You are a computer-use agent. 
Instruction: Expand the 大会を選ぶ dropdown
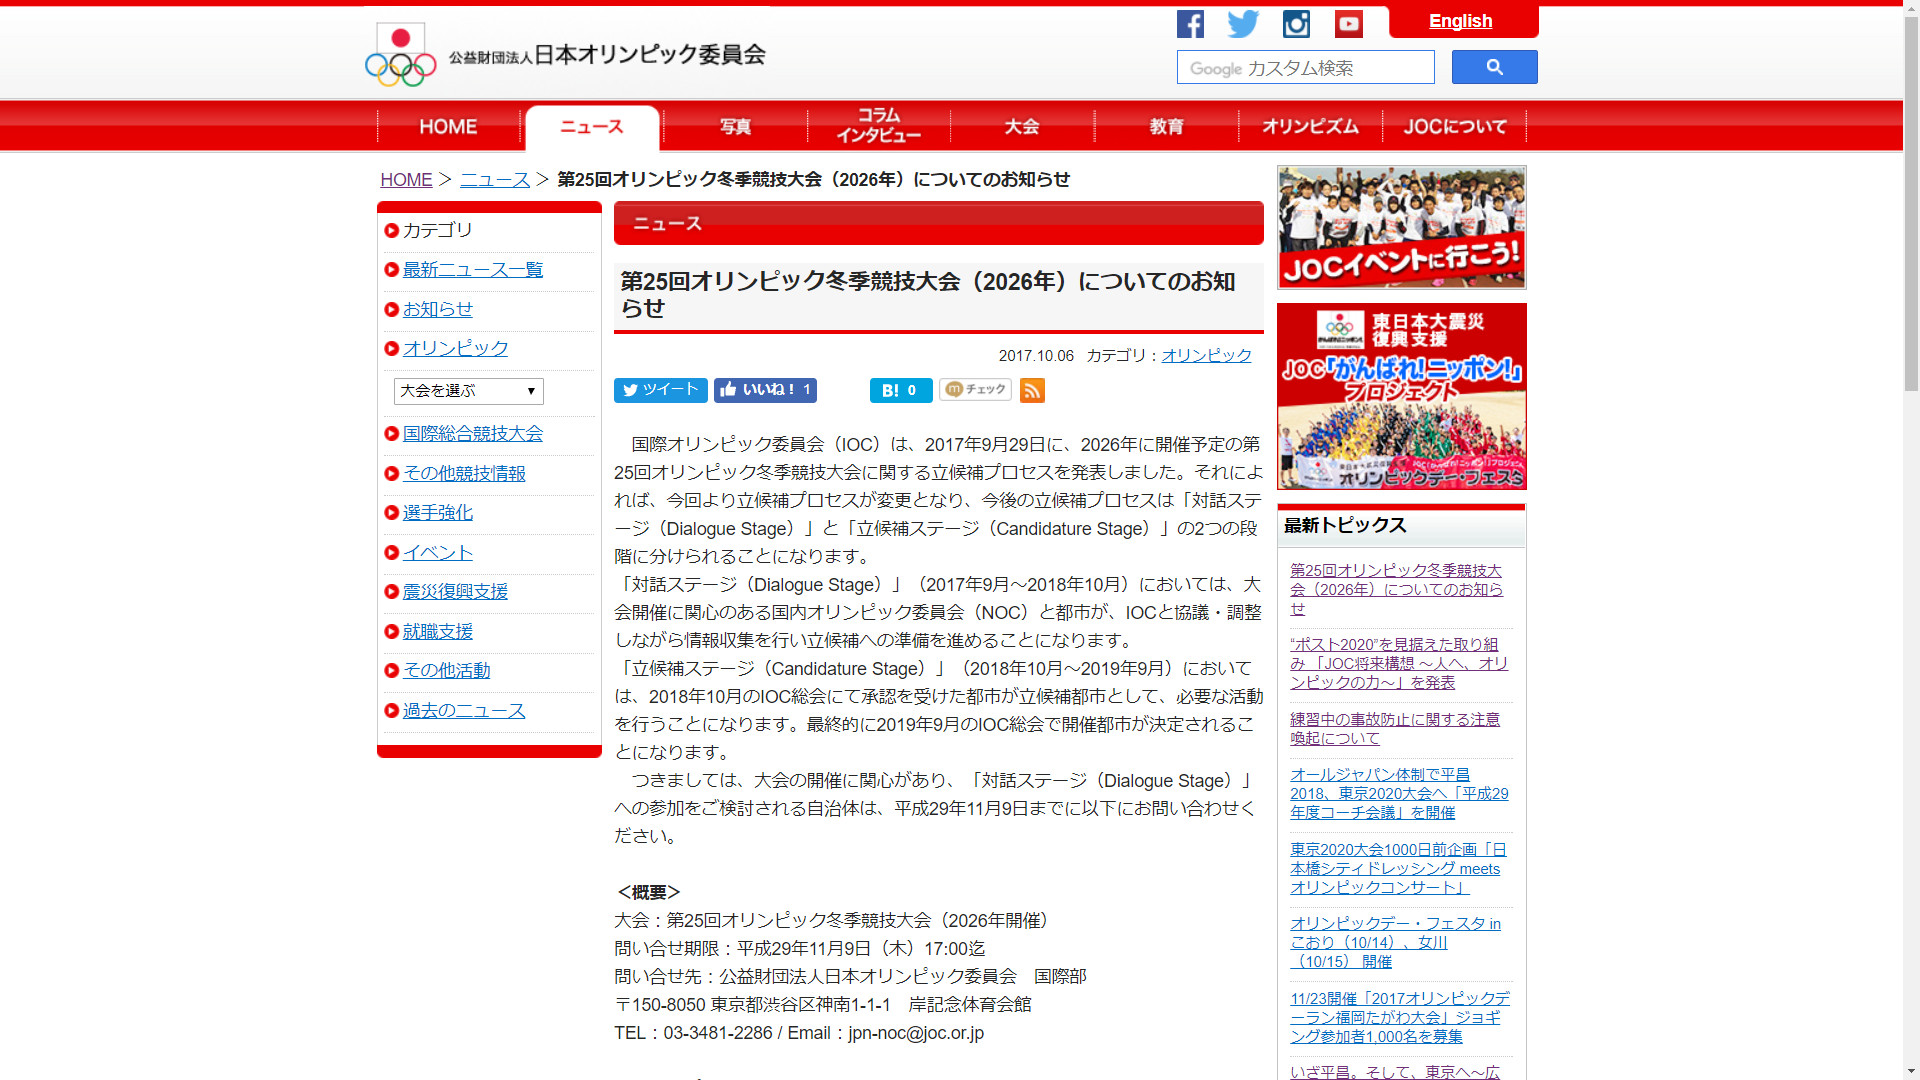[468, 391]
